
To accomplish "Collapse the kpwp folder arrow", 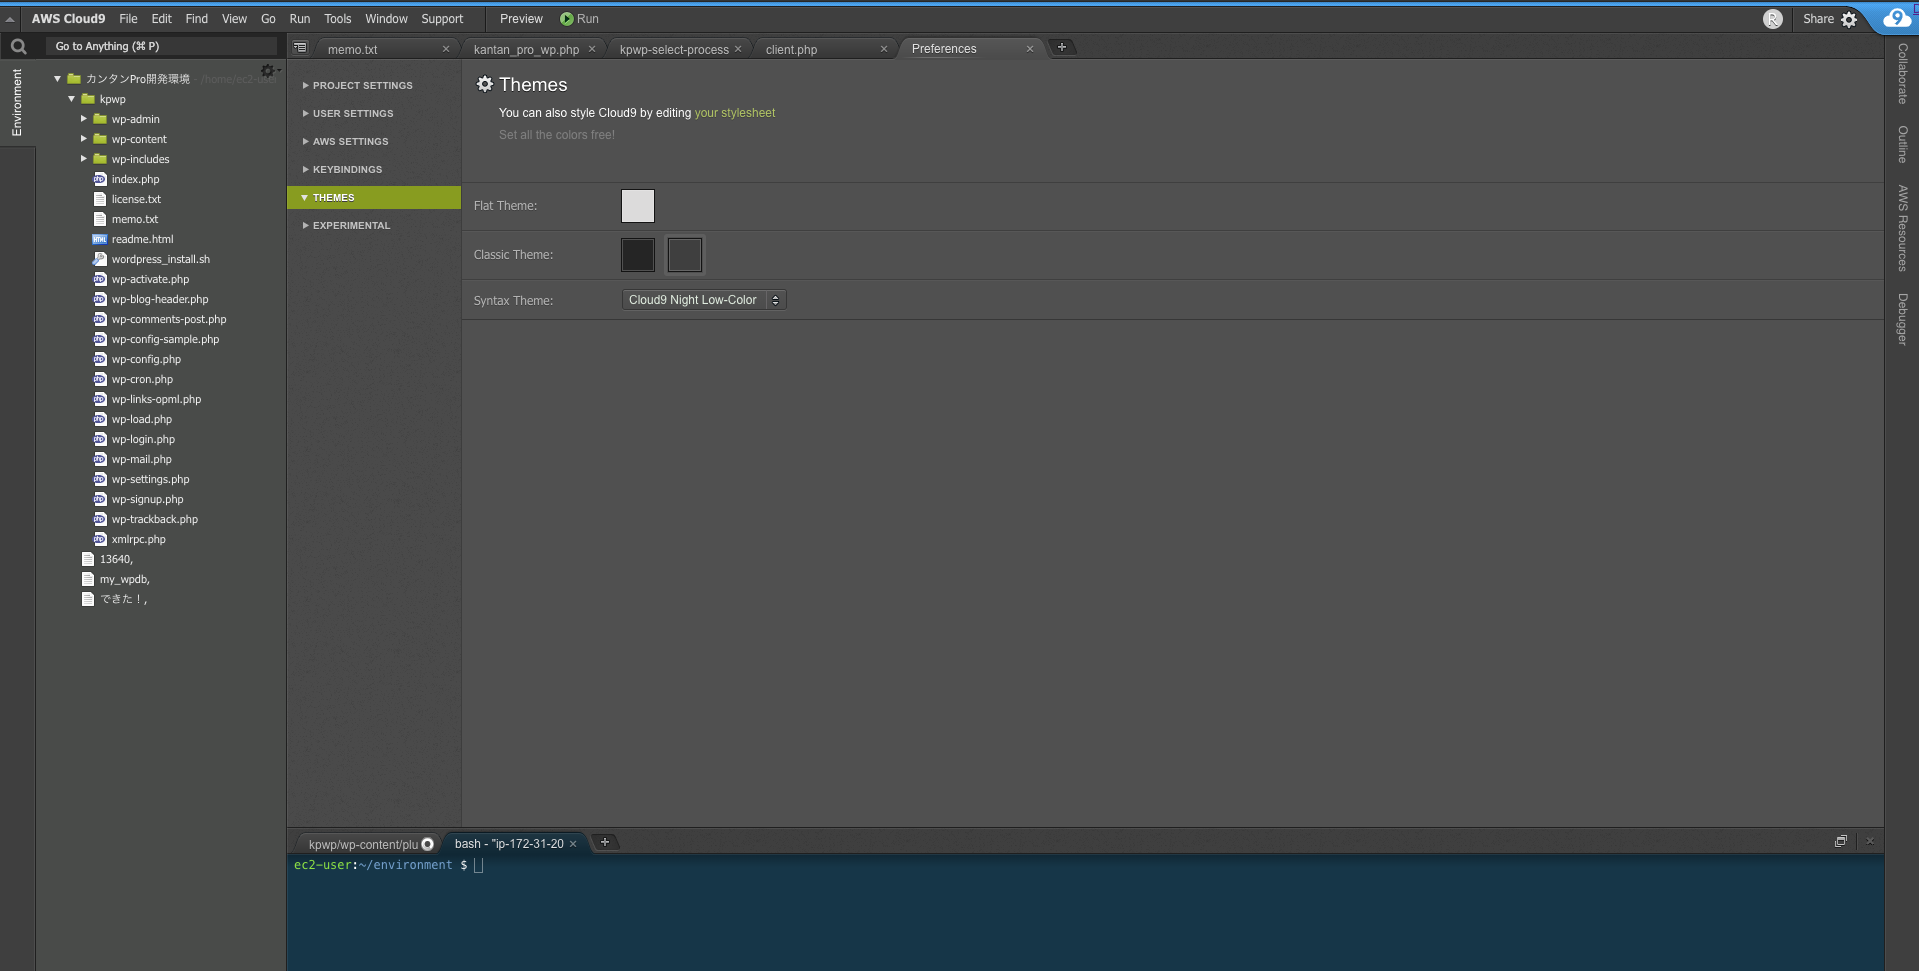I will pos(72,99).
